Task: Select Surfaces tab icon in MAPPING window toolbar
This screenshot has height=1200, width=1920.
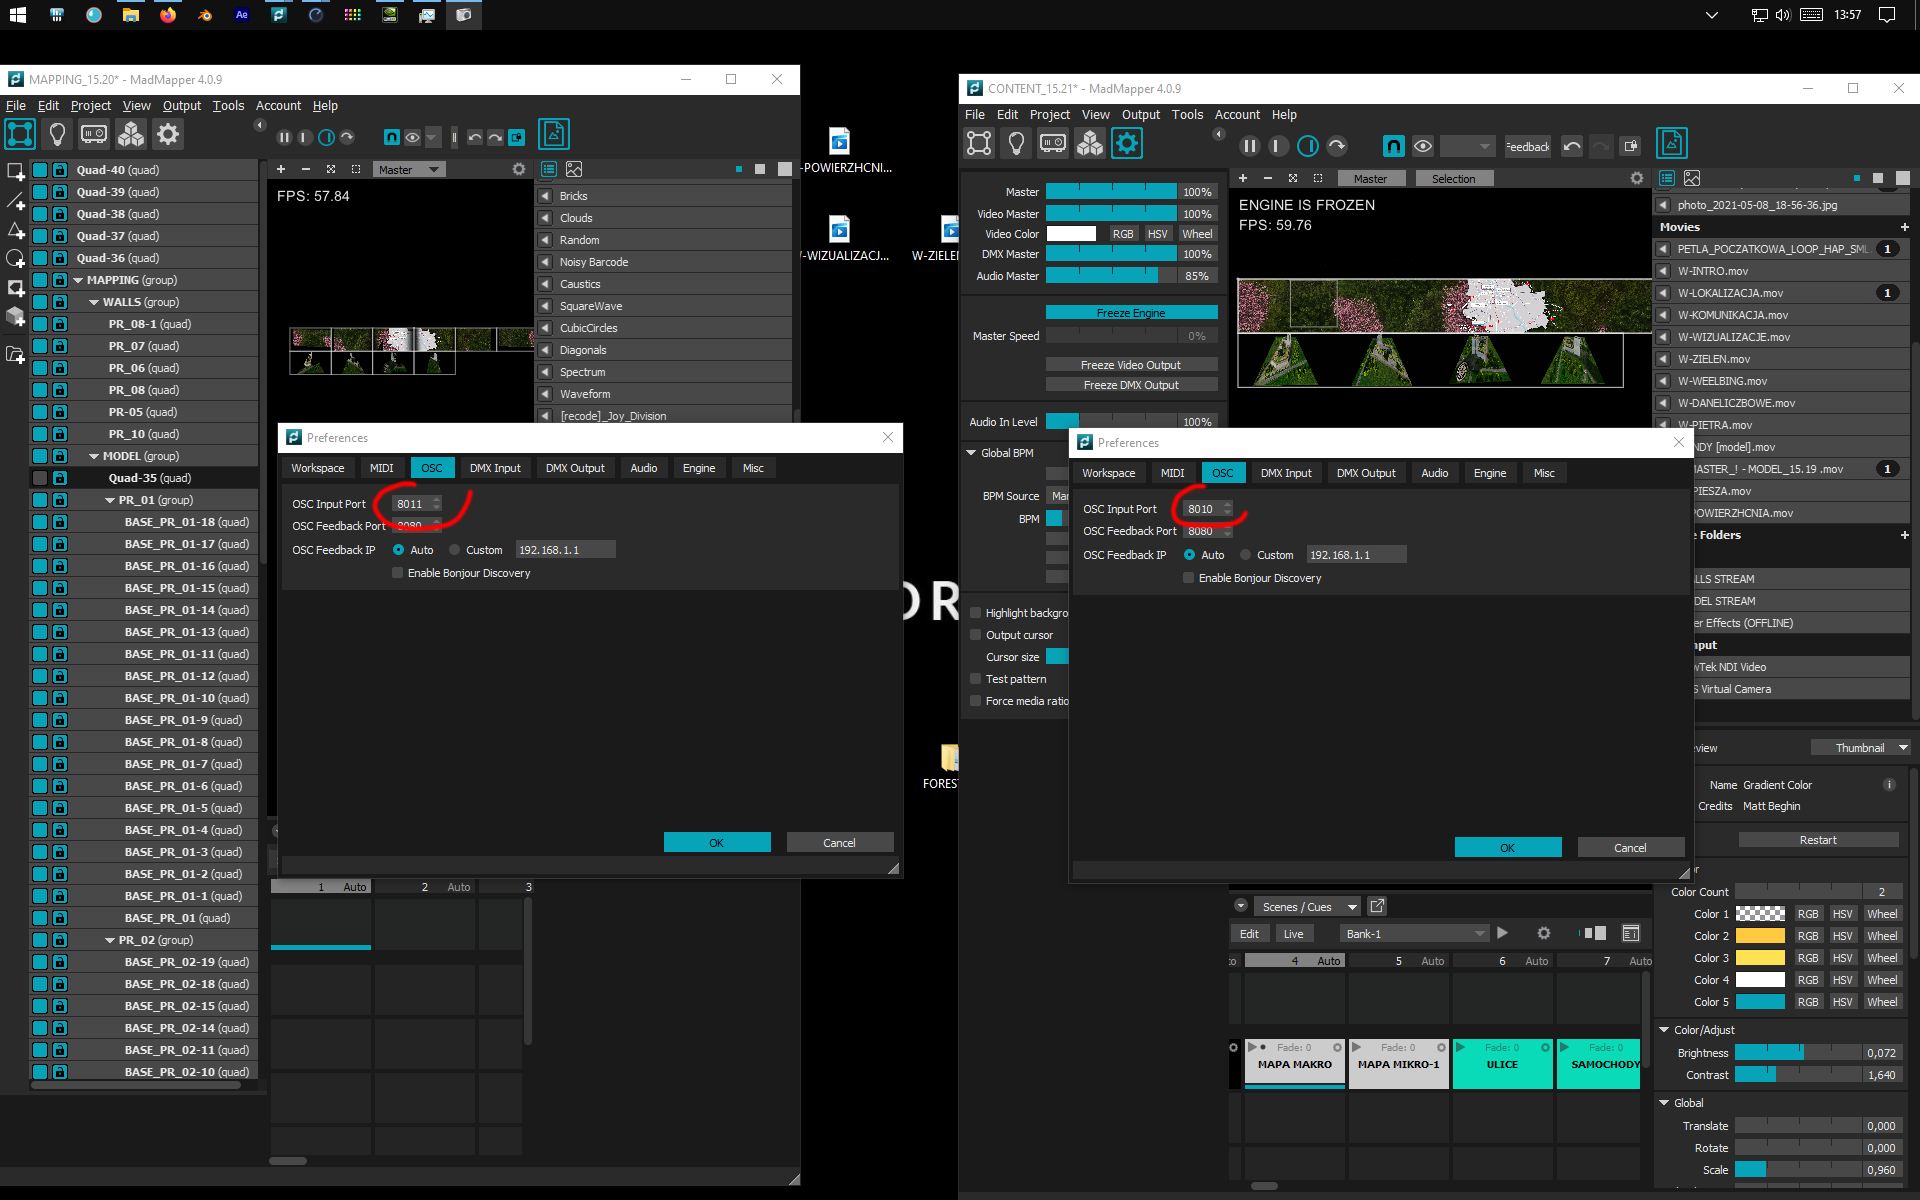Action: pyautogui.click(x=20, y=134)
